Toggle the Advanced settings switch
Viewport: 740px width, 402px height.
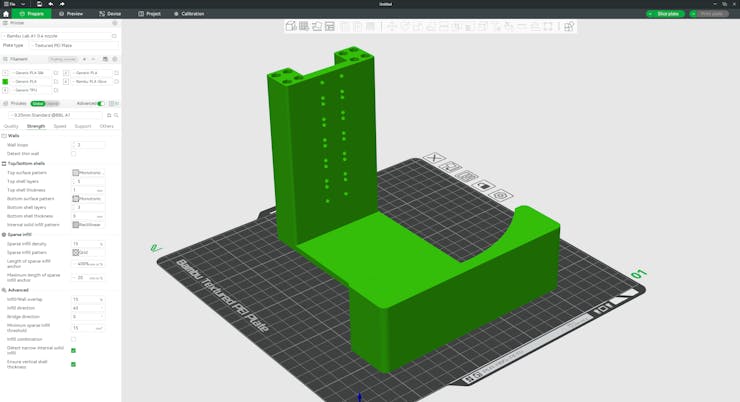point(100,103)
